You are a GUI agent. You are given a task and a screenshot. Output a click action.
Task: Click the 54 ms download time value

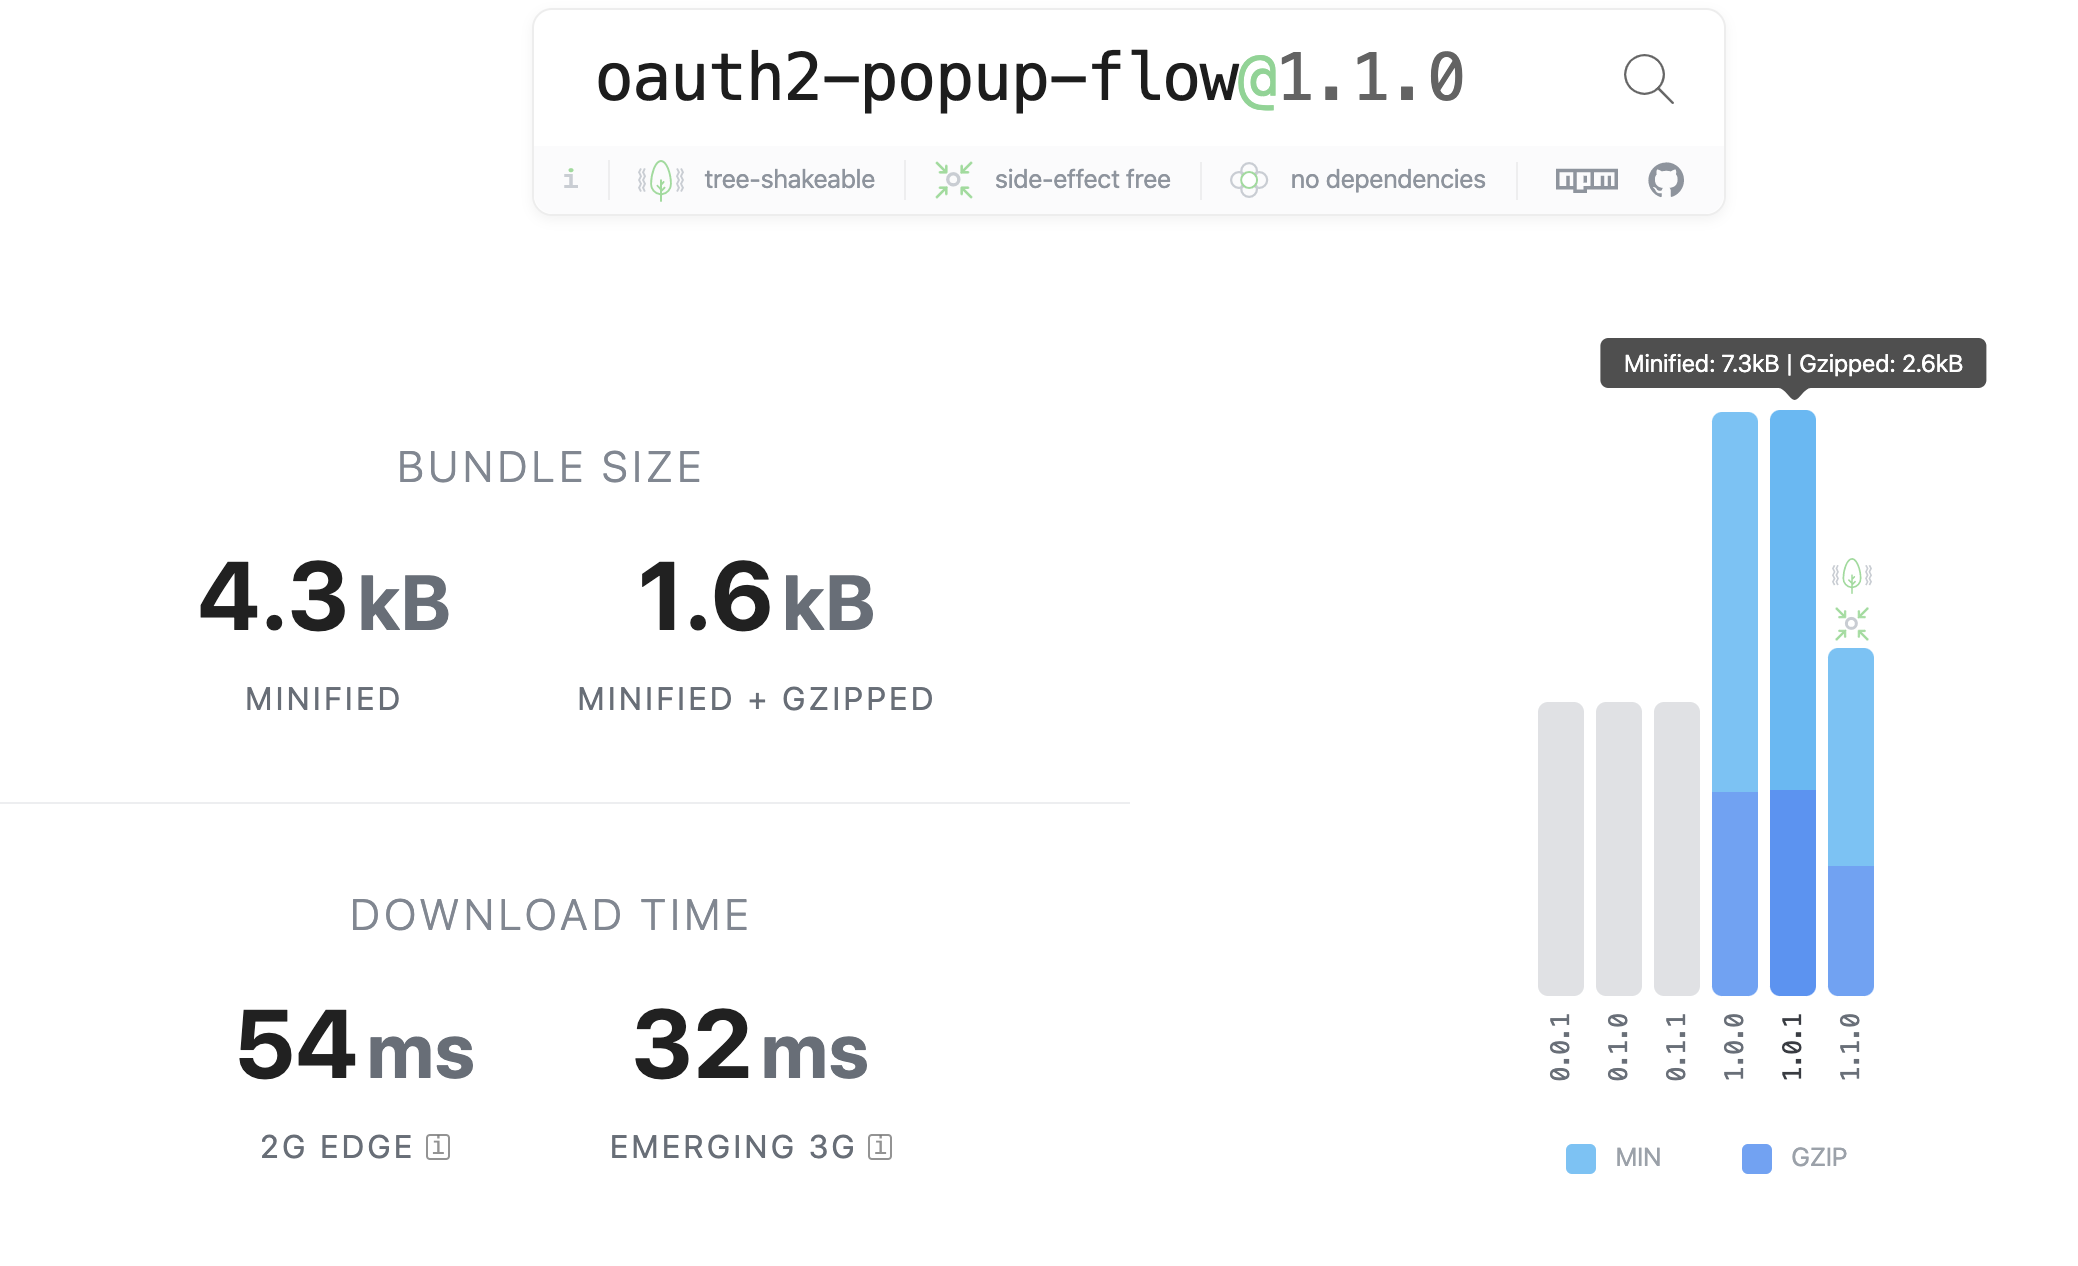click(355, 1045)
